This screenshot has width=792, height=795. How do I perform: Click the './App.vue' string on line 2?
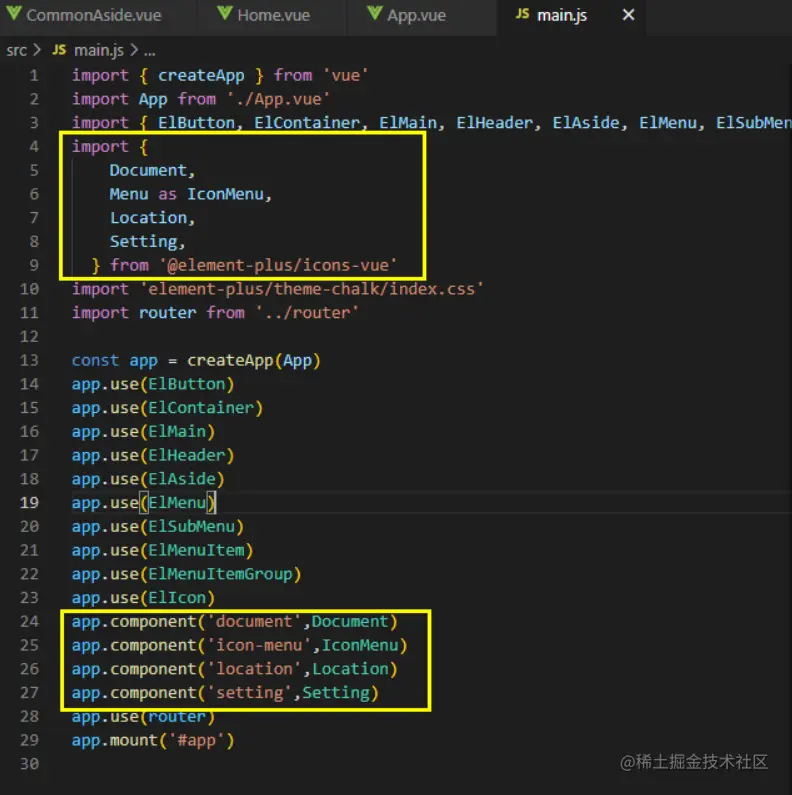278,99
